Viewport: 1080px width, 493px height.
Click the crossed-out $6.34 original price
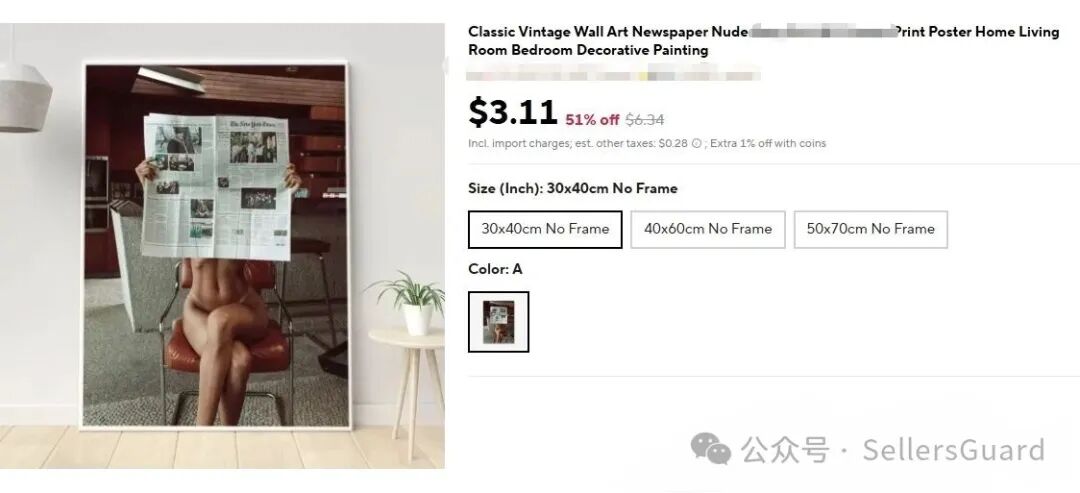tap(645, 120)
